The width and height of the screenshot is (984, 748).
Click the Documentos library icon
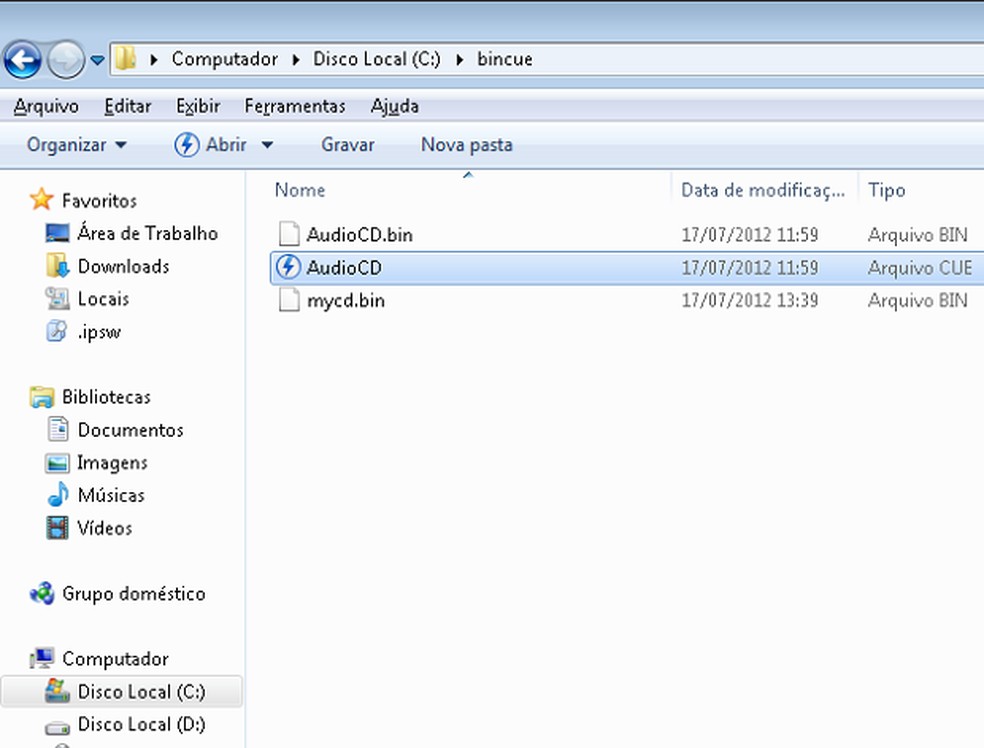58,429
